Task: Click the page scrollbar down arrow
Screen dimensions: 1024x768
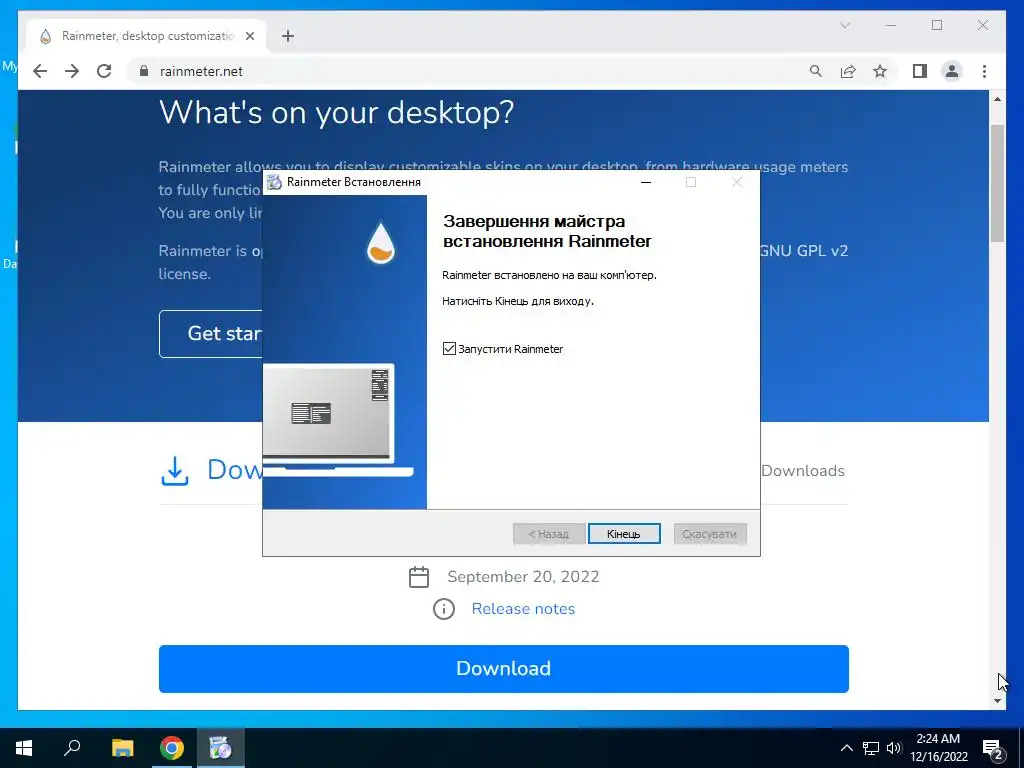Action: (x=997, y=701)
